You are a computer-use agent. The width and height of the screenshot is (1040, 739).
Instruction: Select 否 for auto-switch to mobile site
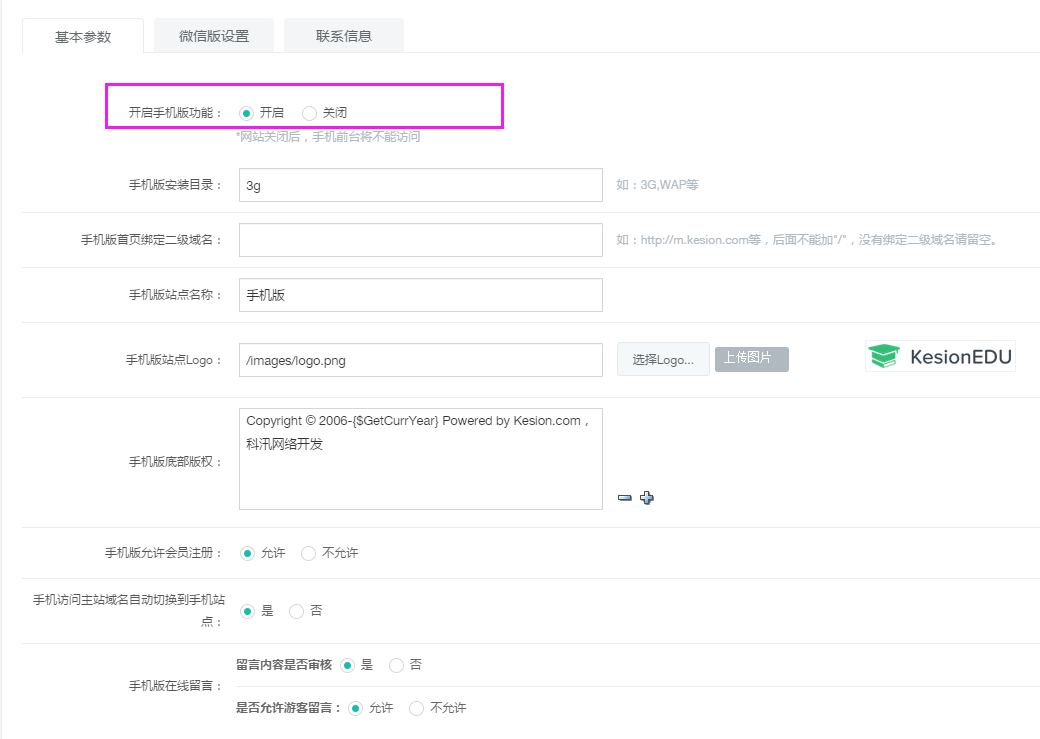point(297,611)
